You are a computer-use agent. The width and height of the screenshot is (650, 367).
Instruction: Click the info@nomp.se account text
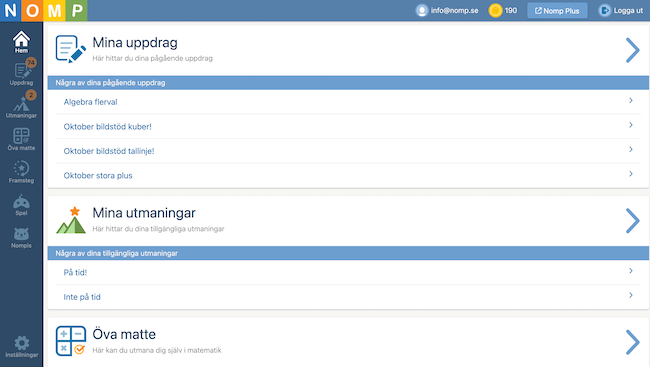[x=454, y=11]
